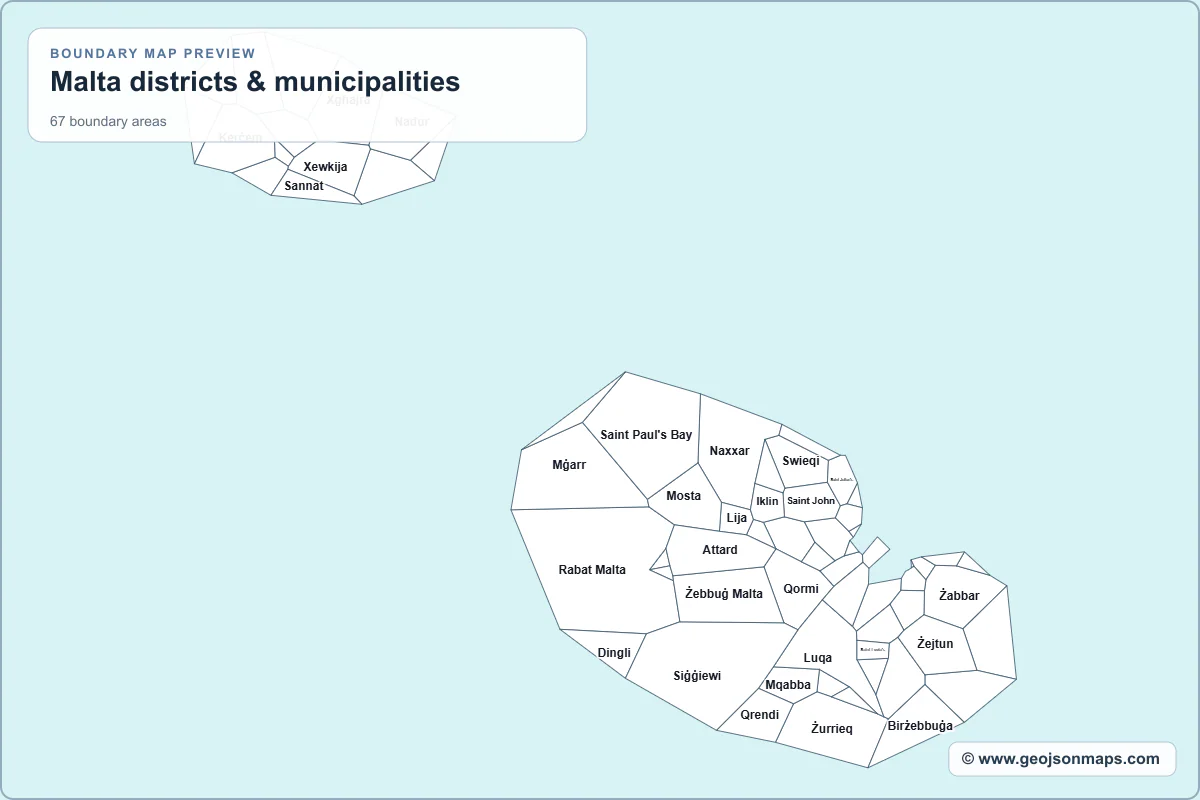The height and width of the screenshot is (800, 1200).
Task: Click the Rabat Malta region
Action: coord(592,570)
